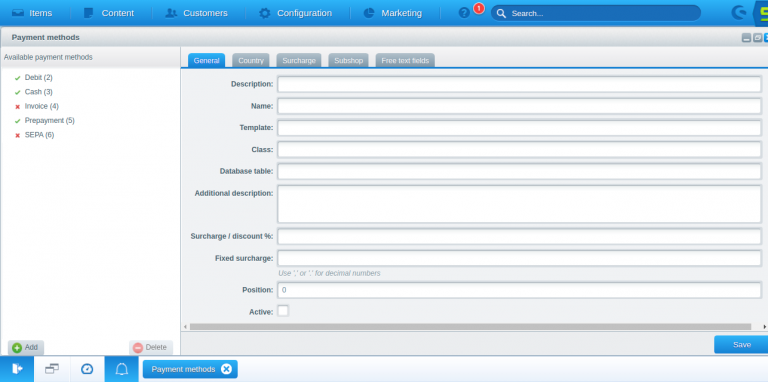The image size is (768, 382).
Task: Open the Content menu
Action: [x=109, y=13]
